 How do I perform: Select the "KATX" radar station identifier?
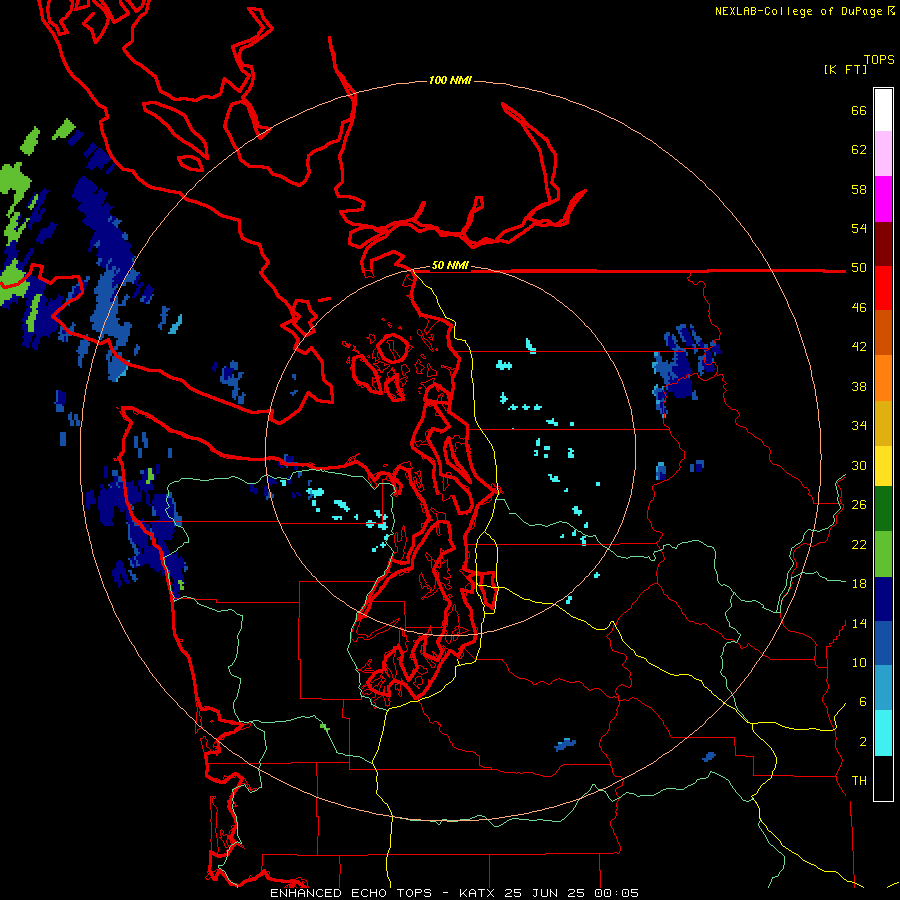(x=476, y=893)
